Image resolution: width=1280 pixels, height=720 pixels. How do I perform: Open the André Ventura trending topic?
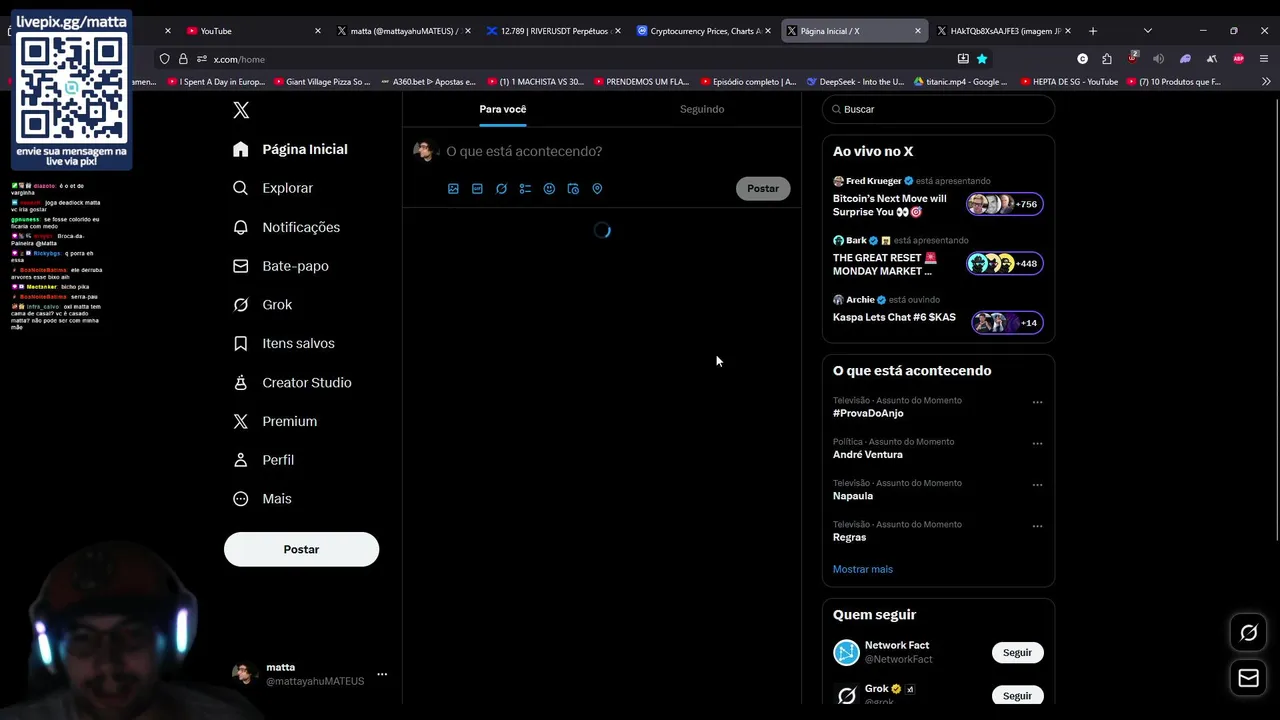[x=868, y=454]
